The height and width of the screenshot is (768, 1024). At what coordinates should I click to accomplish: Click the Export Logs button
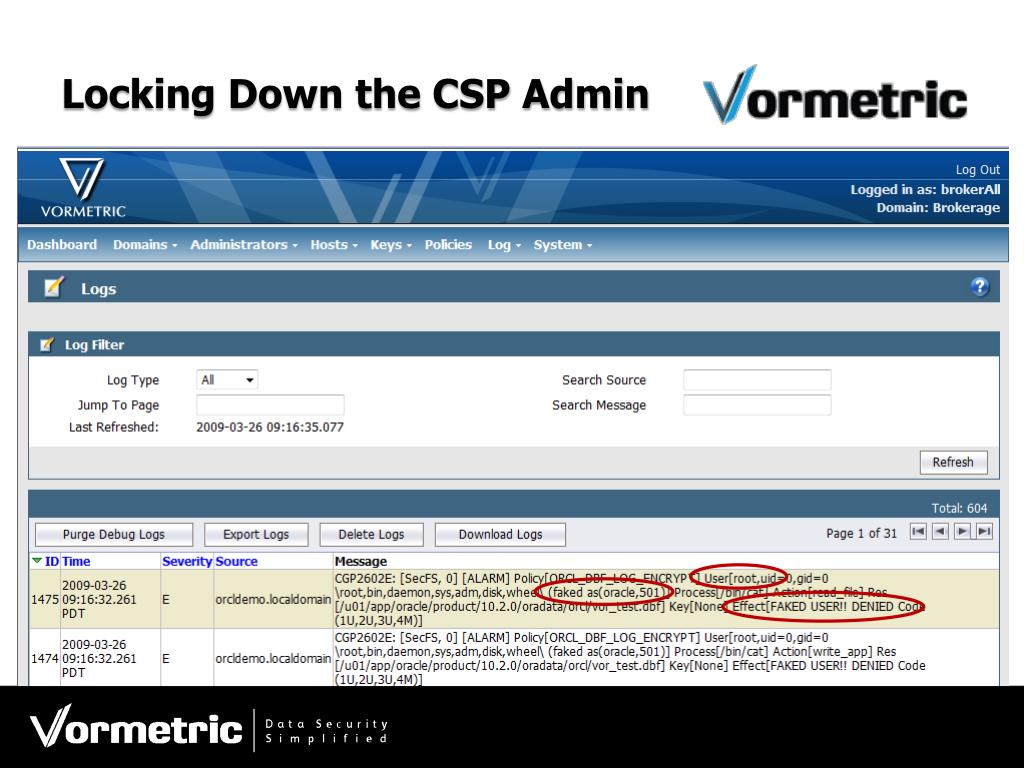click(256, 534)
